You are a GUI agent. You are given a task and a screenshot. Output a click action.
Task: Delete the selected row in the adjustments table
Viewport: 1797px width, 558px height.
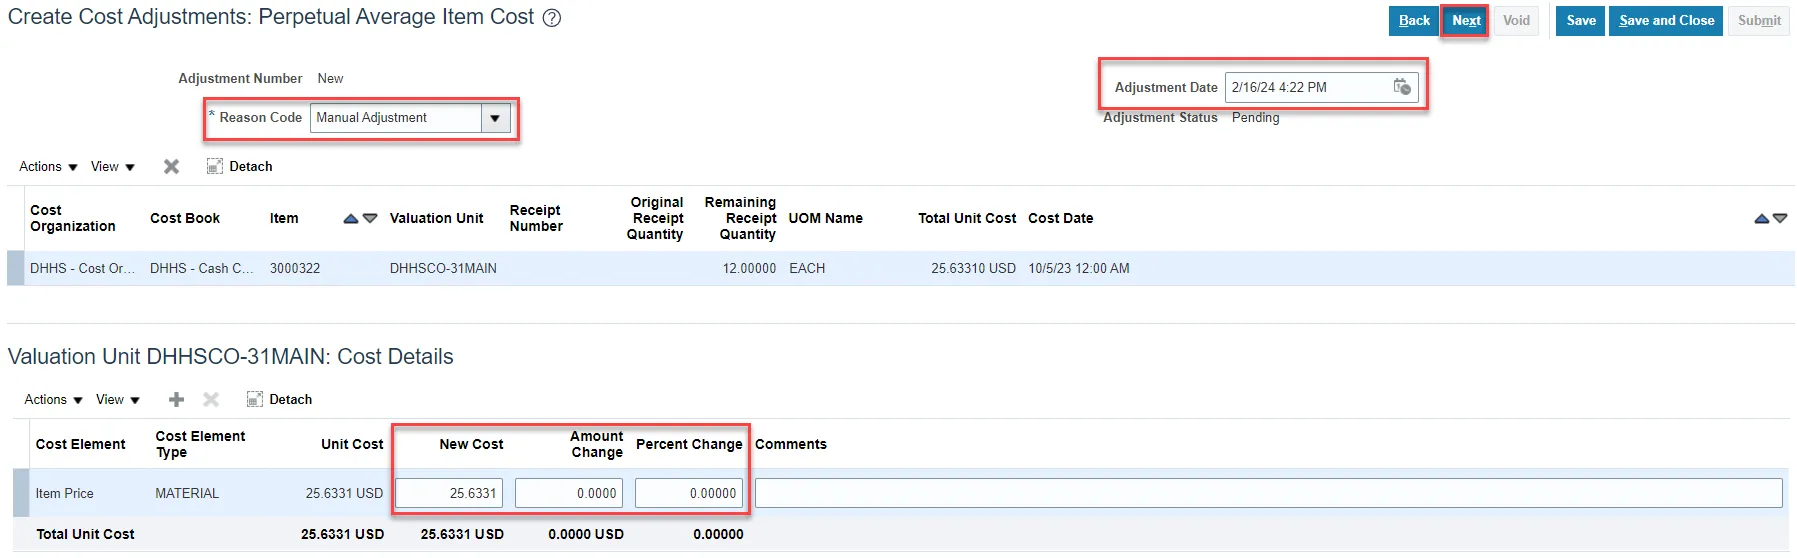(x=172, y=166)
